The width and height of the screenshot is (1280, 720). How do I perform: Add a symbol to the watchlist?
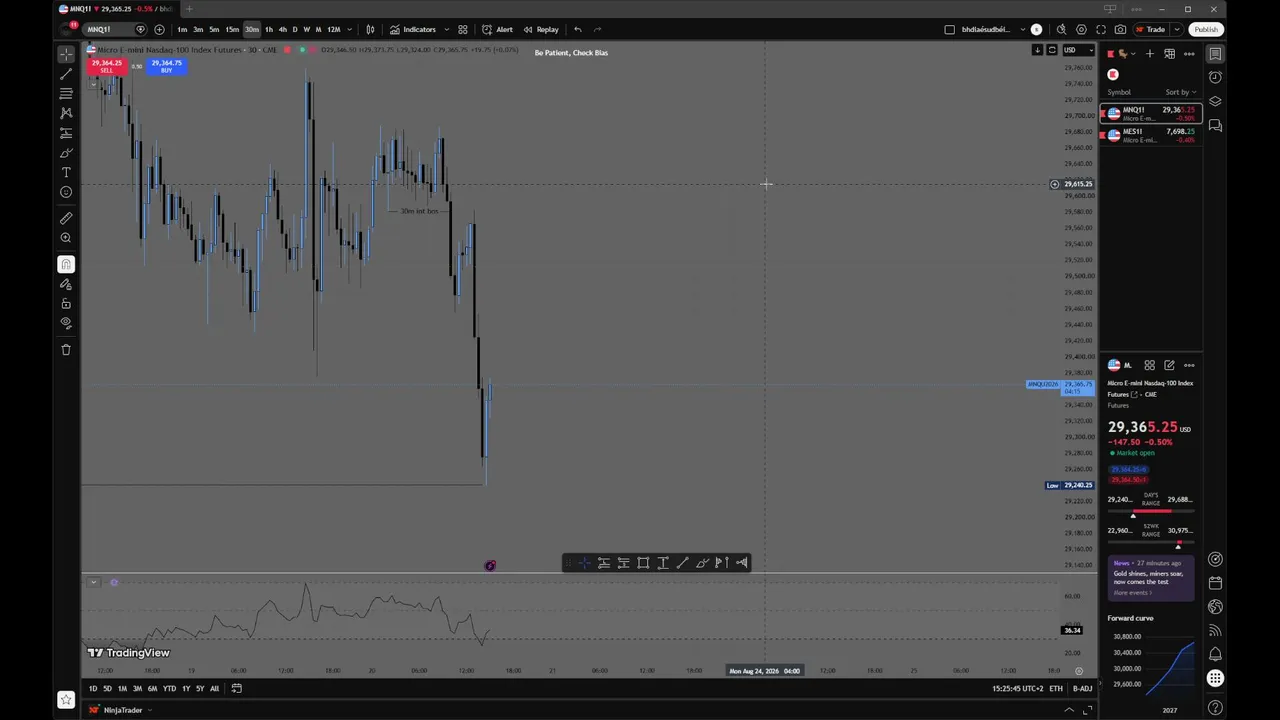1150,54
